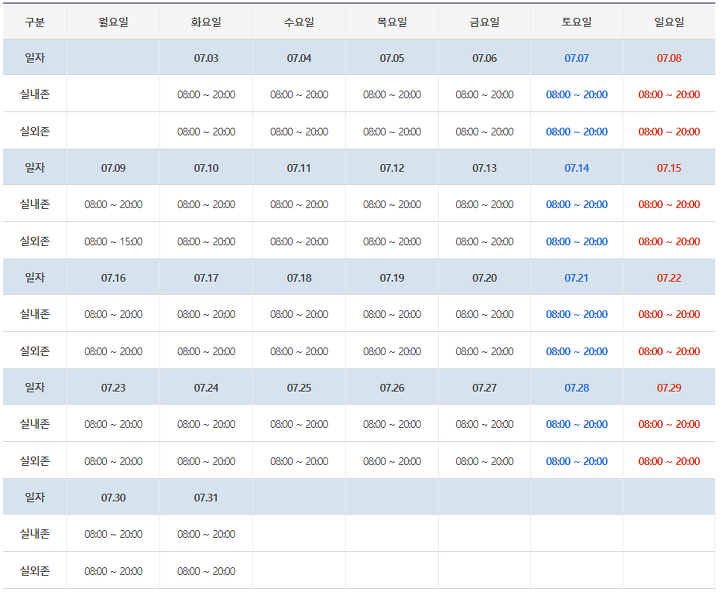Click 일자 label of the 07.30 week
Viewport: 720px width, 592px height.
pos(35,497)
